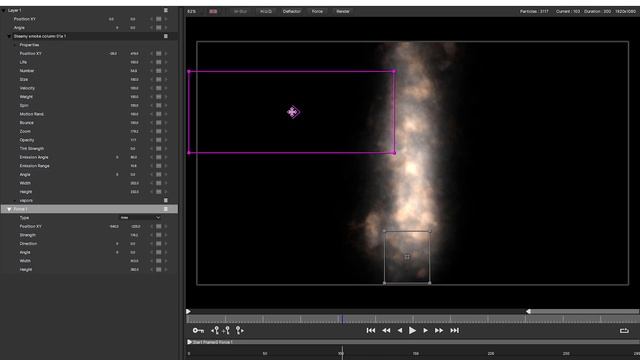Click the Motion Rand. label
The image size is (640, 360).
point(32,114)
